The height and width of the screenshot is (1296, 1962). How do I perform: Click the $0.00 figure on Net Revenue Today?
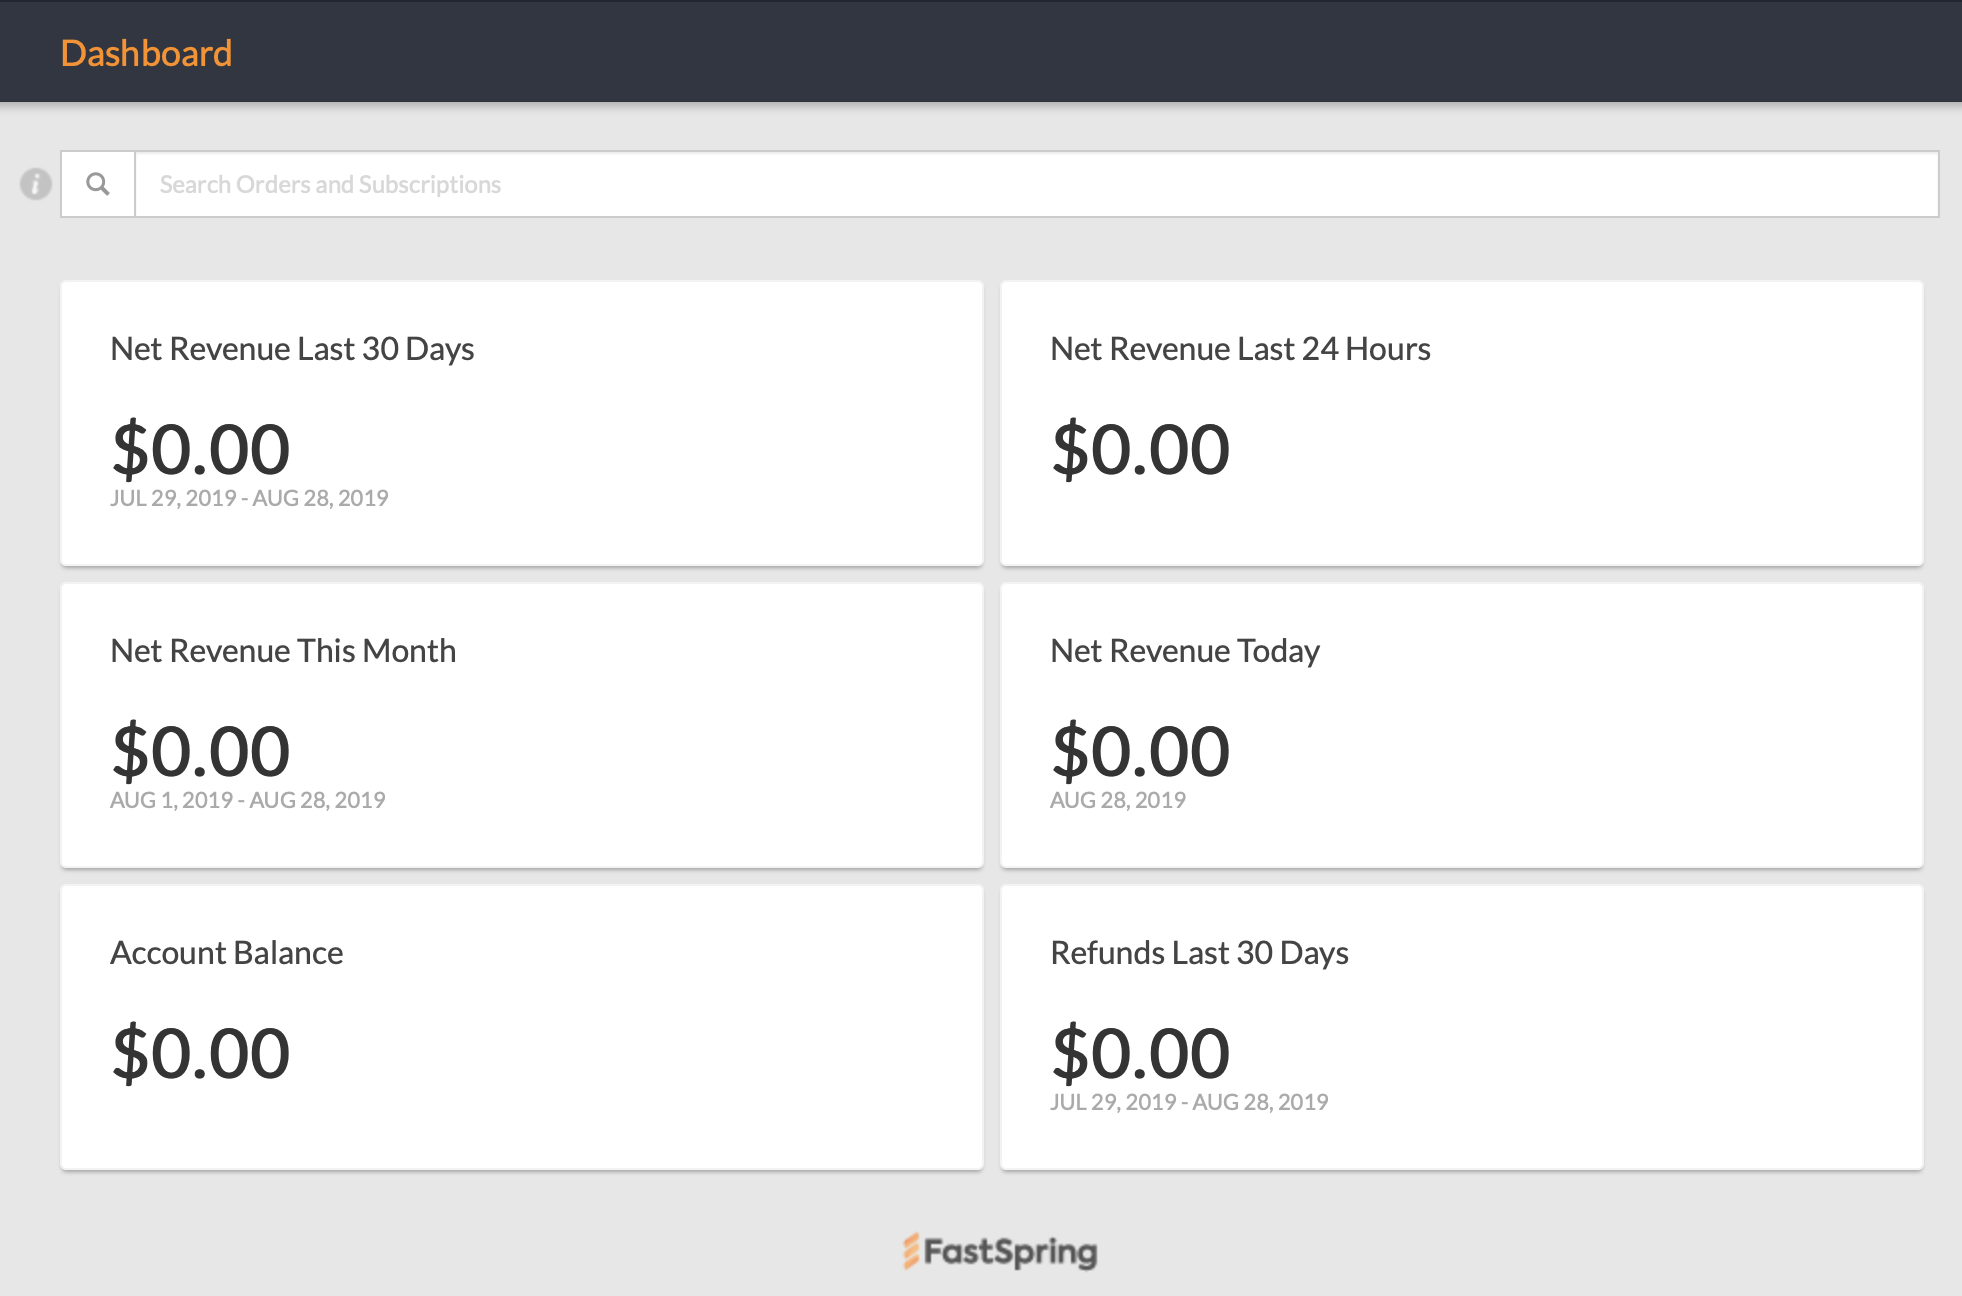(1139, 751)
